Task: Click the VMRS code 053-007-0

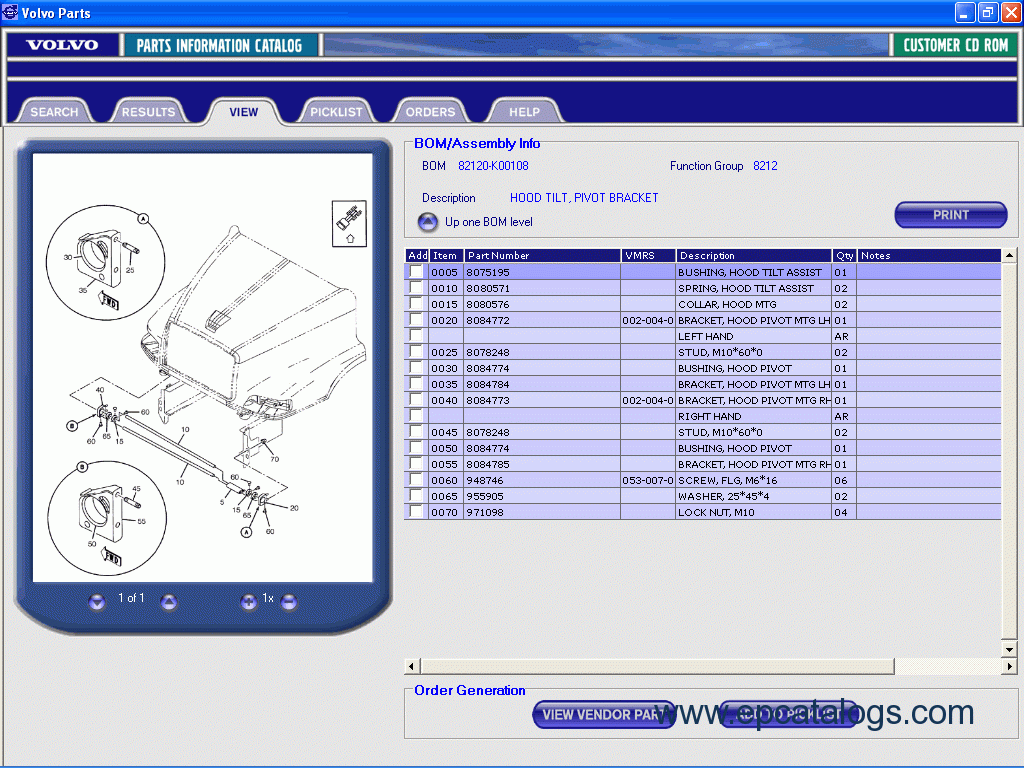Action: tap(648, 480)
